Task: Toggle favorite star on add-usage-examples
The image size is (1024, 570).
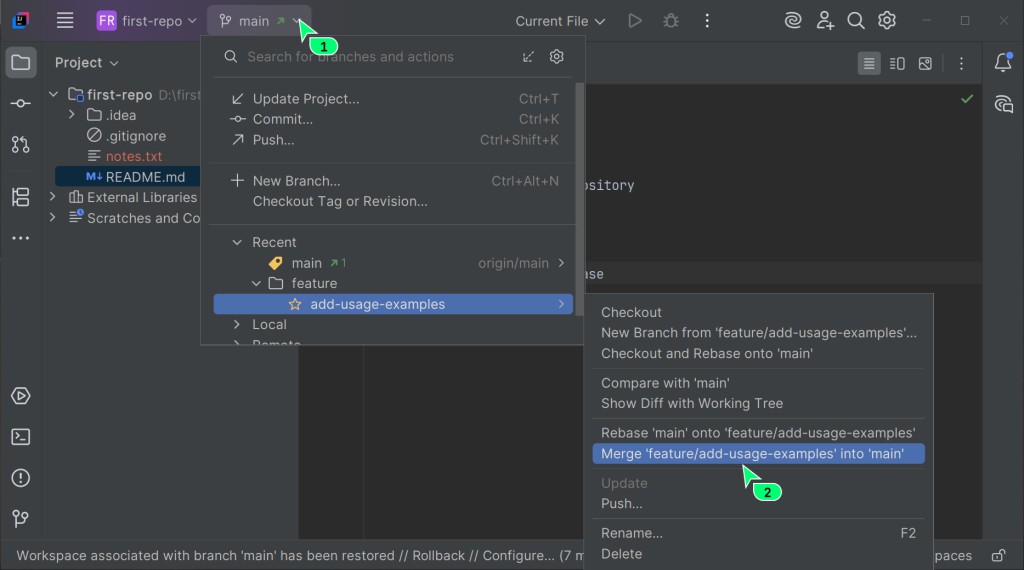Action: pyautogui.click(x=295, y=304)
